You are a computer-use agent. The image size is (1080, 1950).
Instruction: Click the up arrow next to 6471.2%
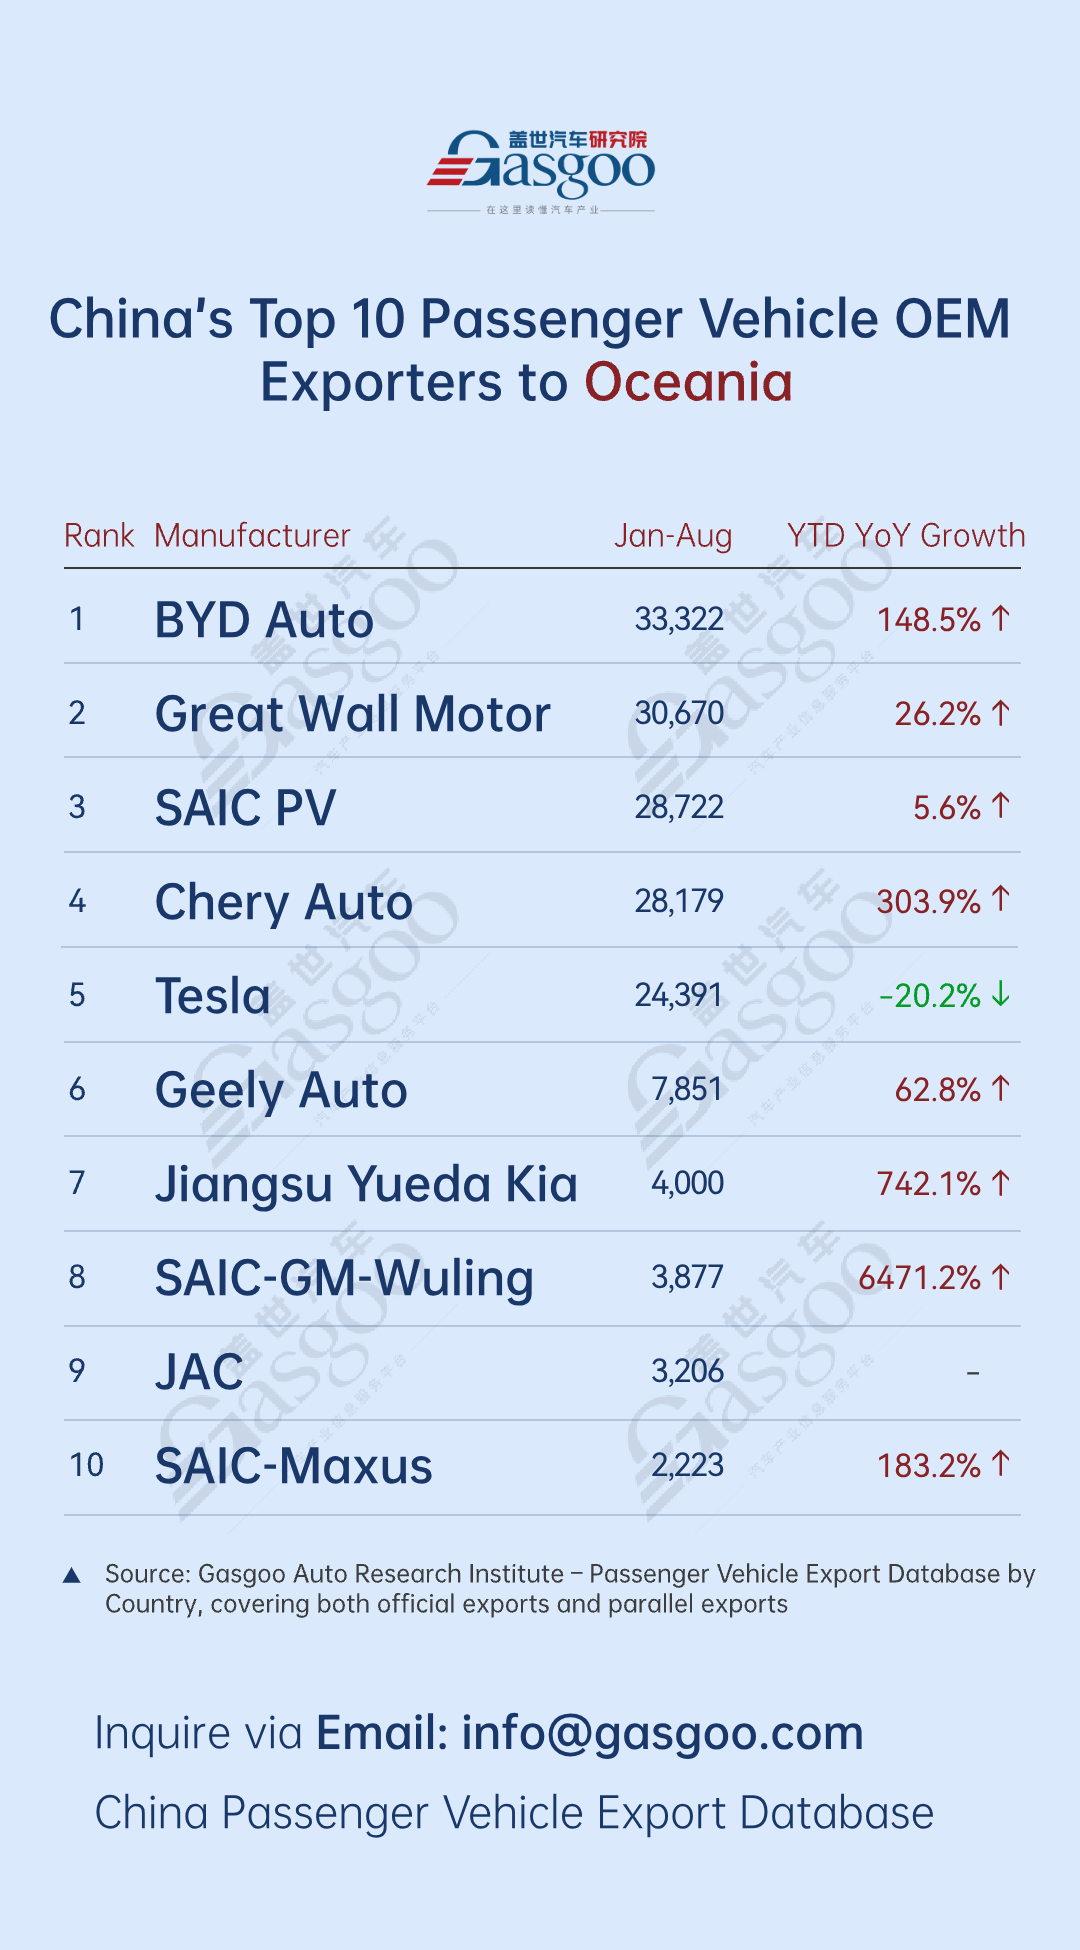pyautogui.click(x=1001, y=1277)
